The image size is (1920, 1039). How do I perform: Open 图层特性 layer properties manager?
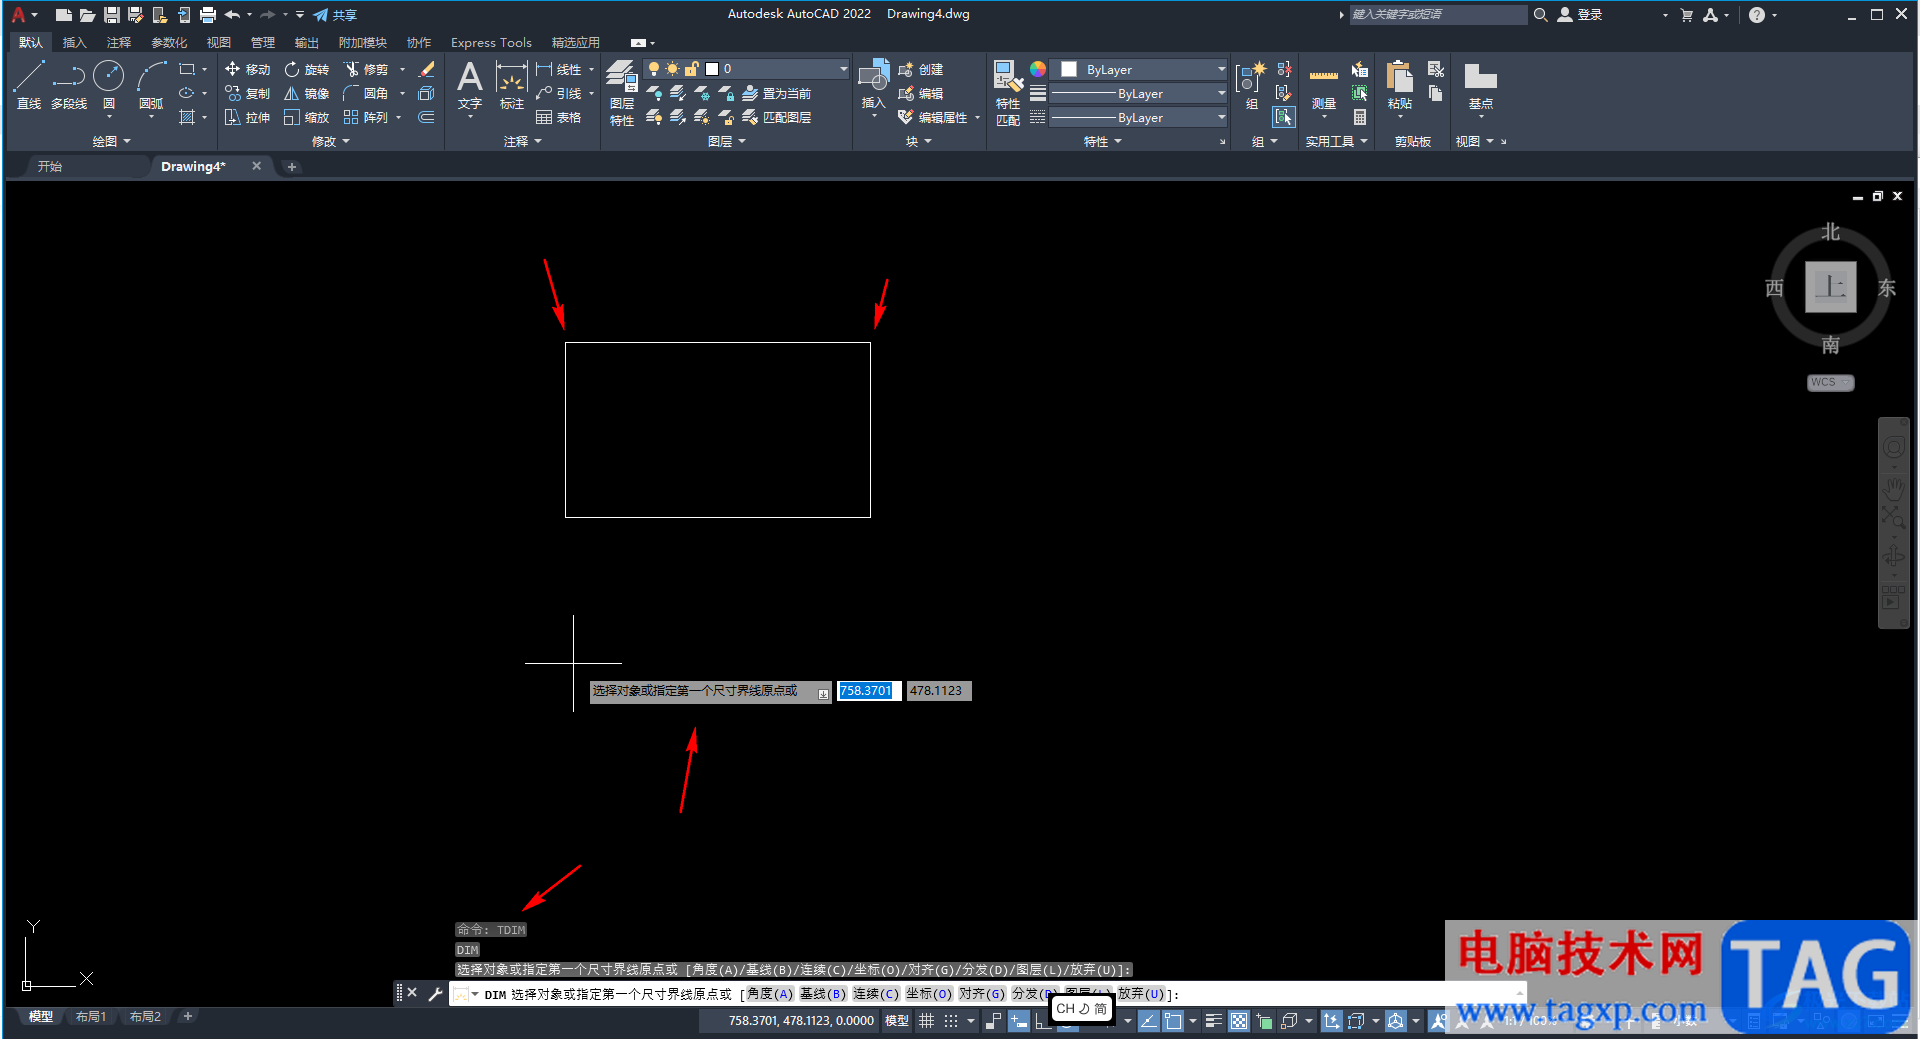coord(622,93)
